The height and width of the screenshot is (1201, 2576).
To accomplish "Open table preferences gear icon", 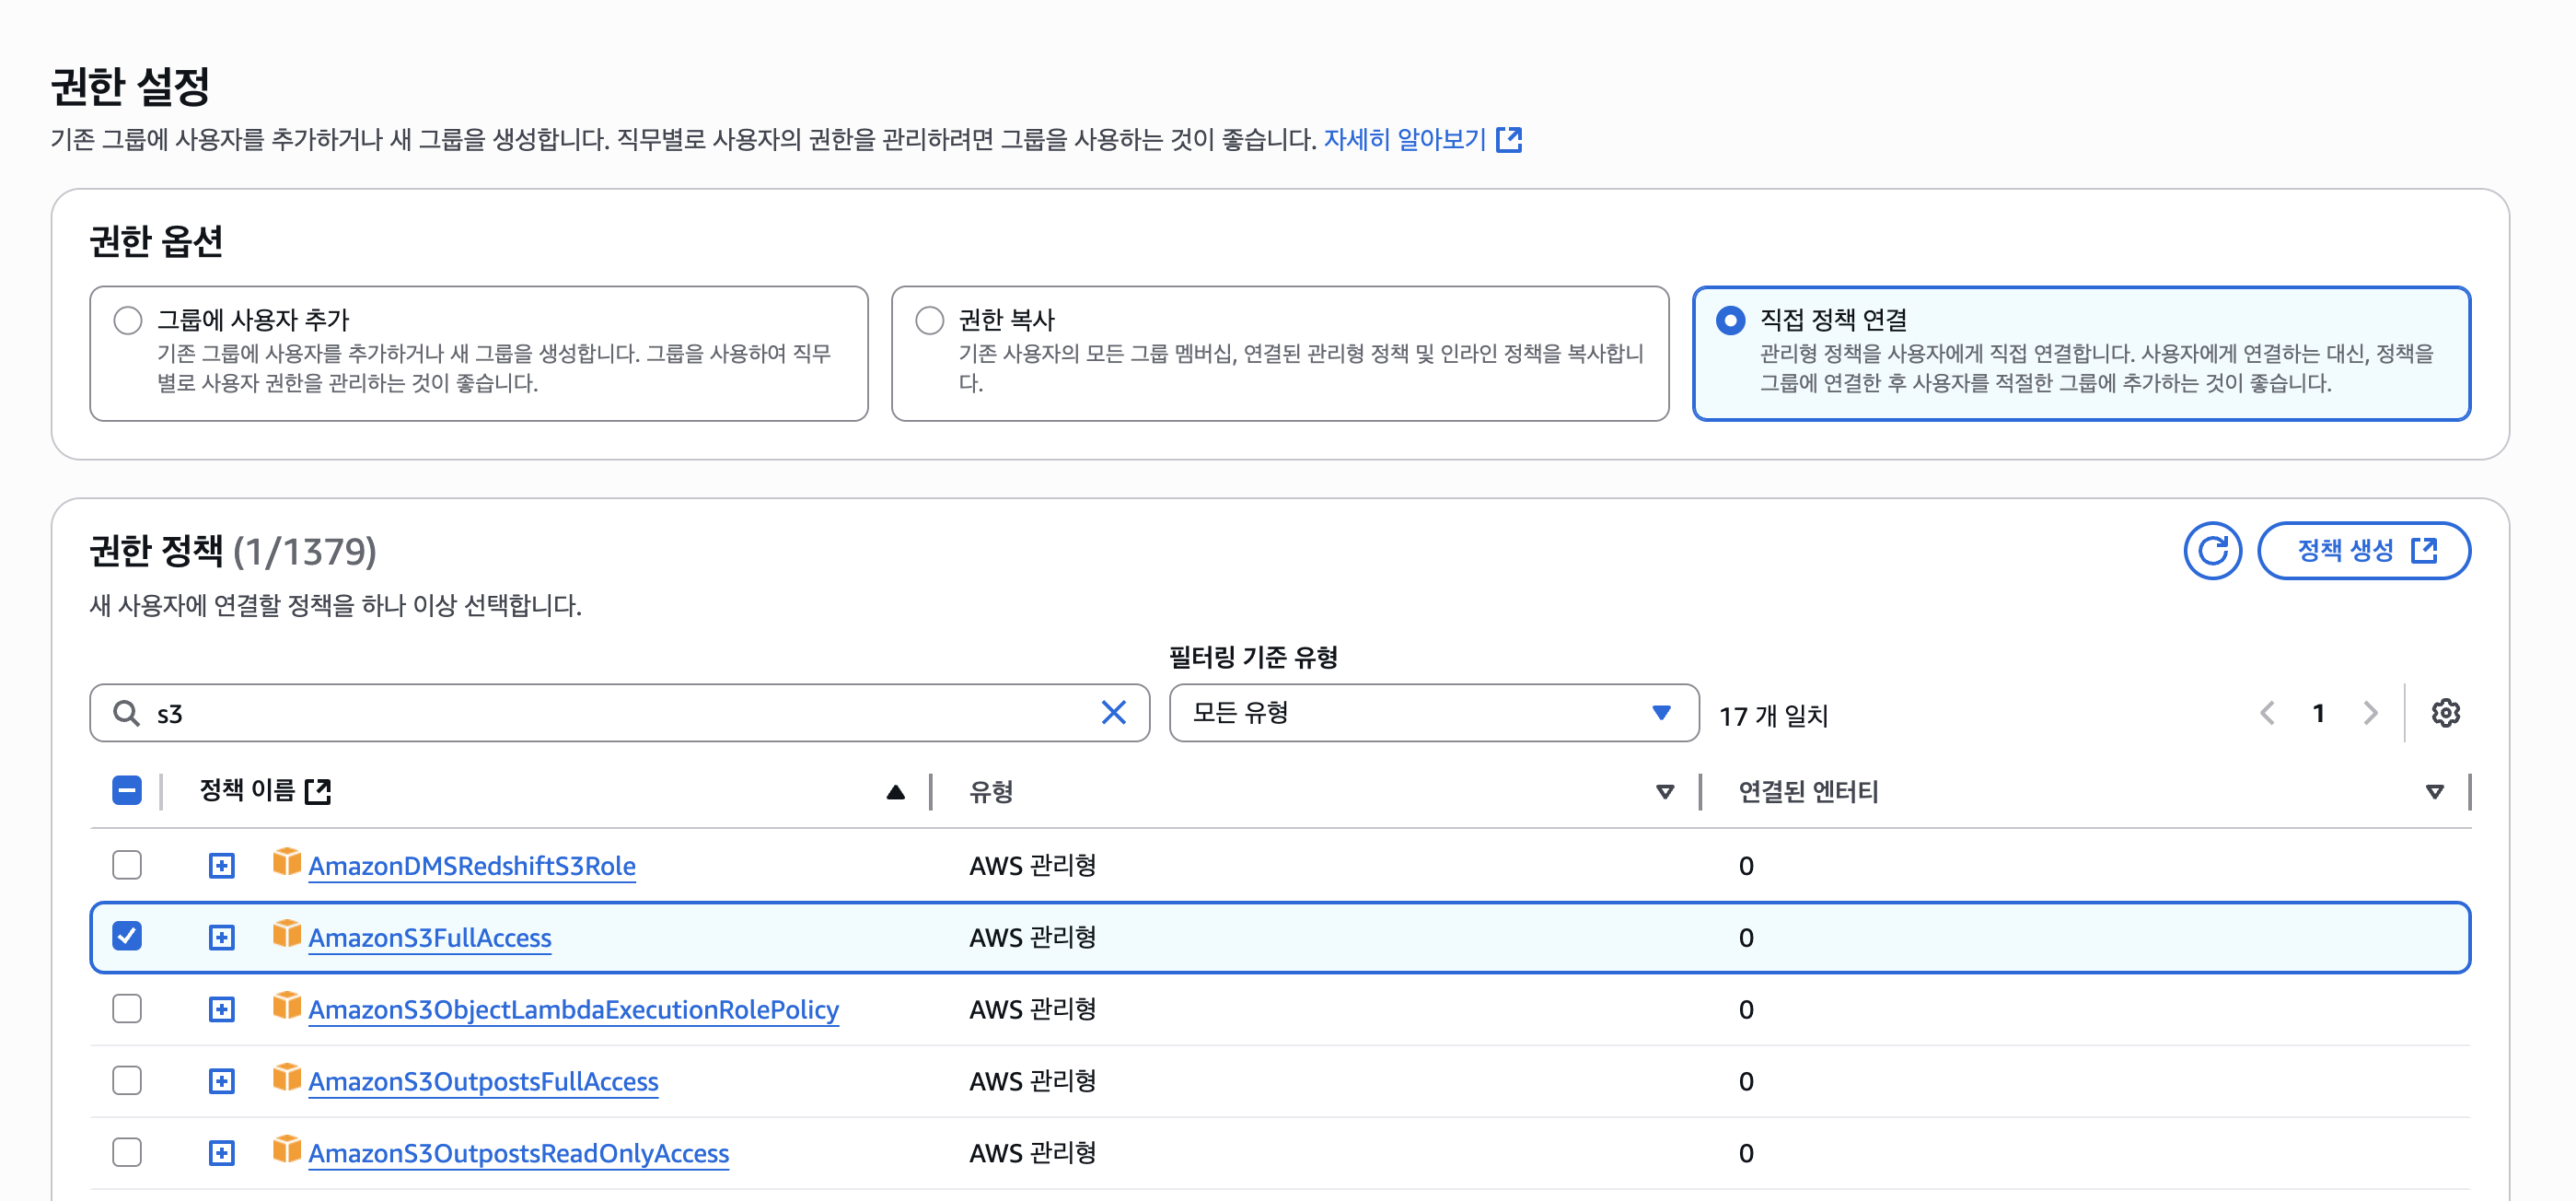I will 2445,713.
